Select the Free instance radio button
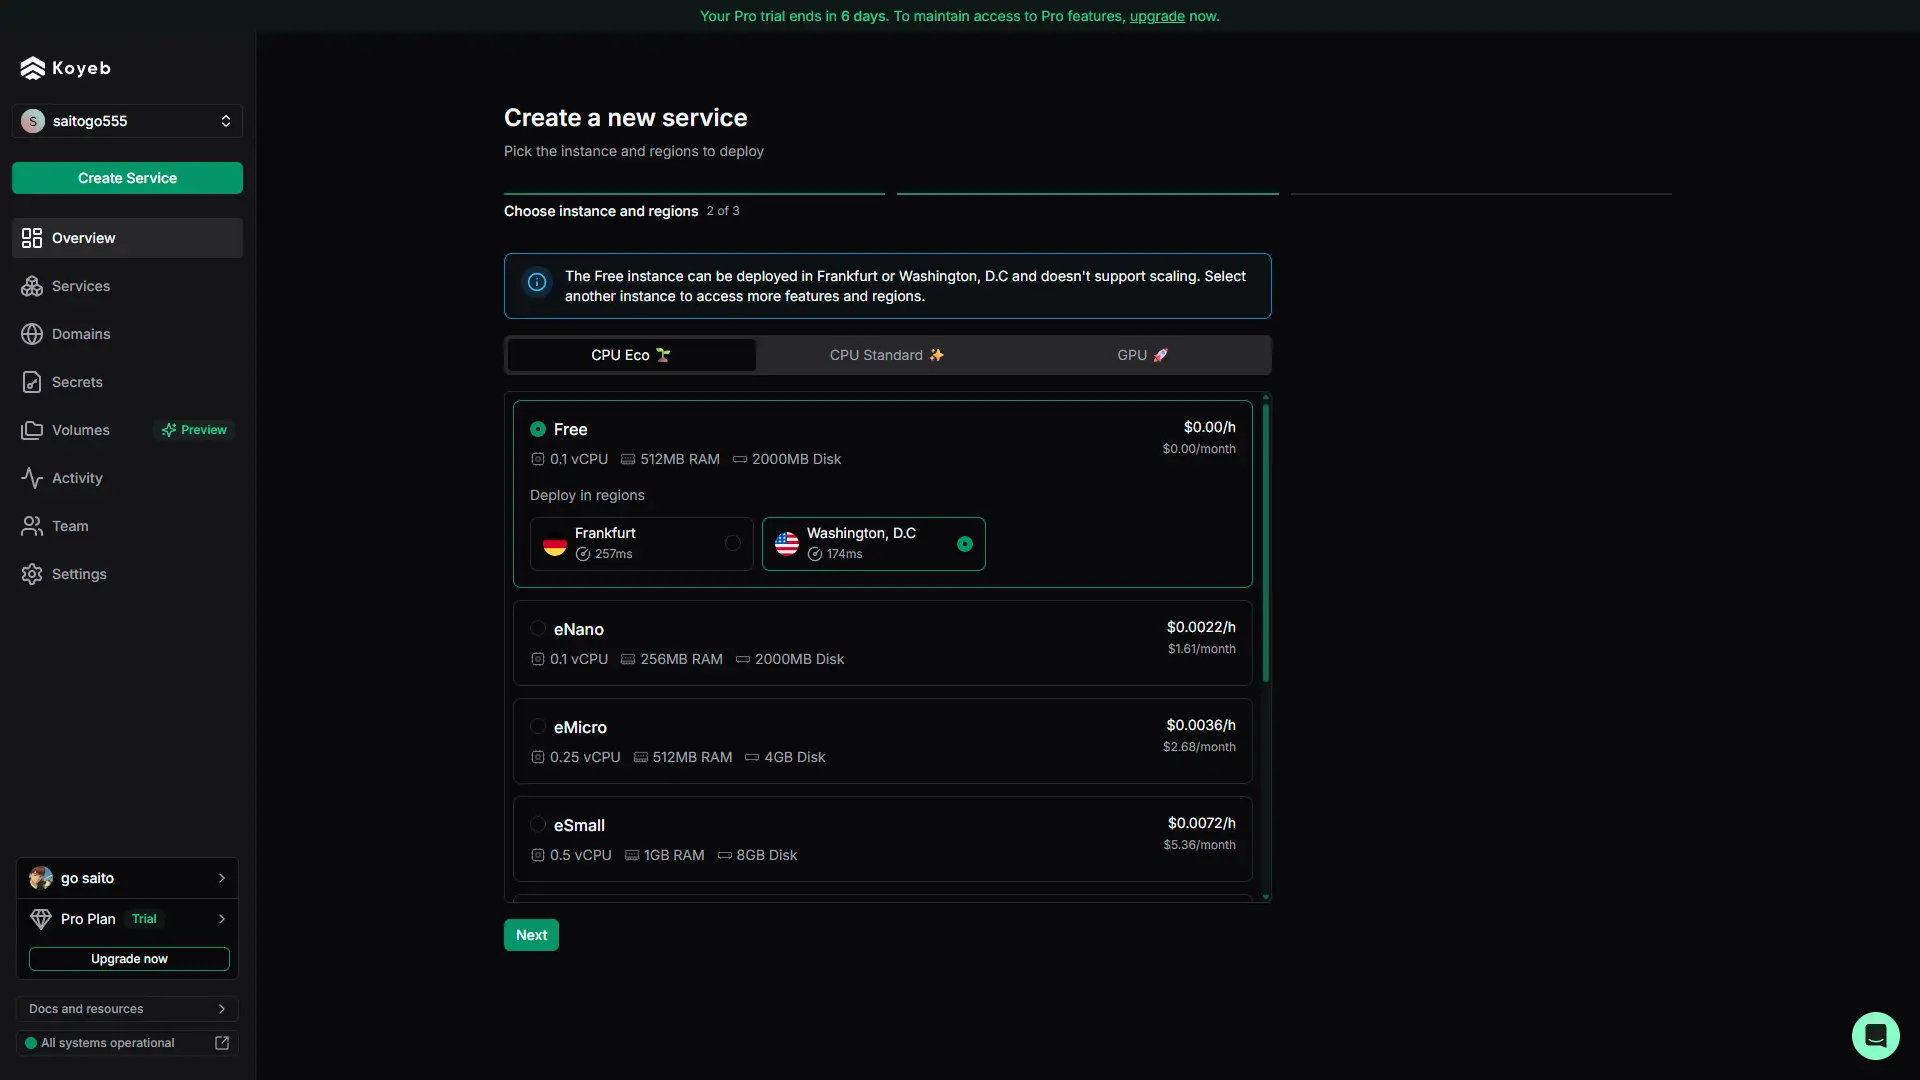This screenshot has width=1920, height=1080. (538, 429)
